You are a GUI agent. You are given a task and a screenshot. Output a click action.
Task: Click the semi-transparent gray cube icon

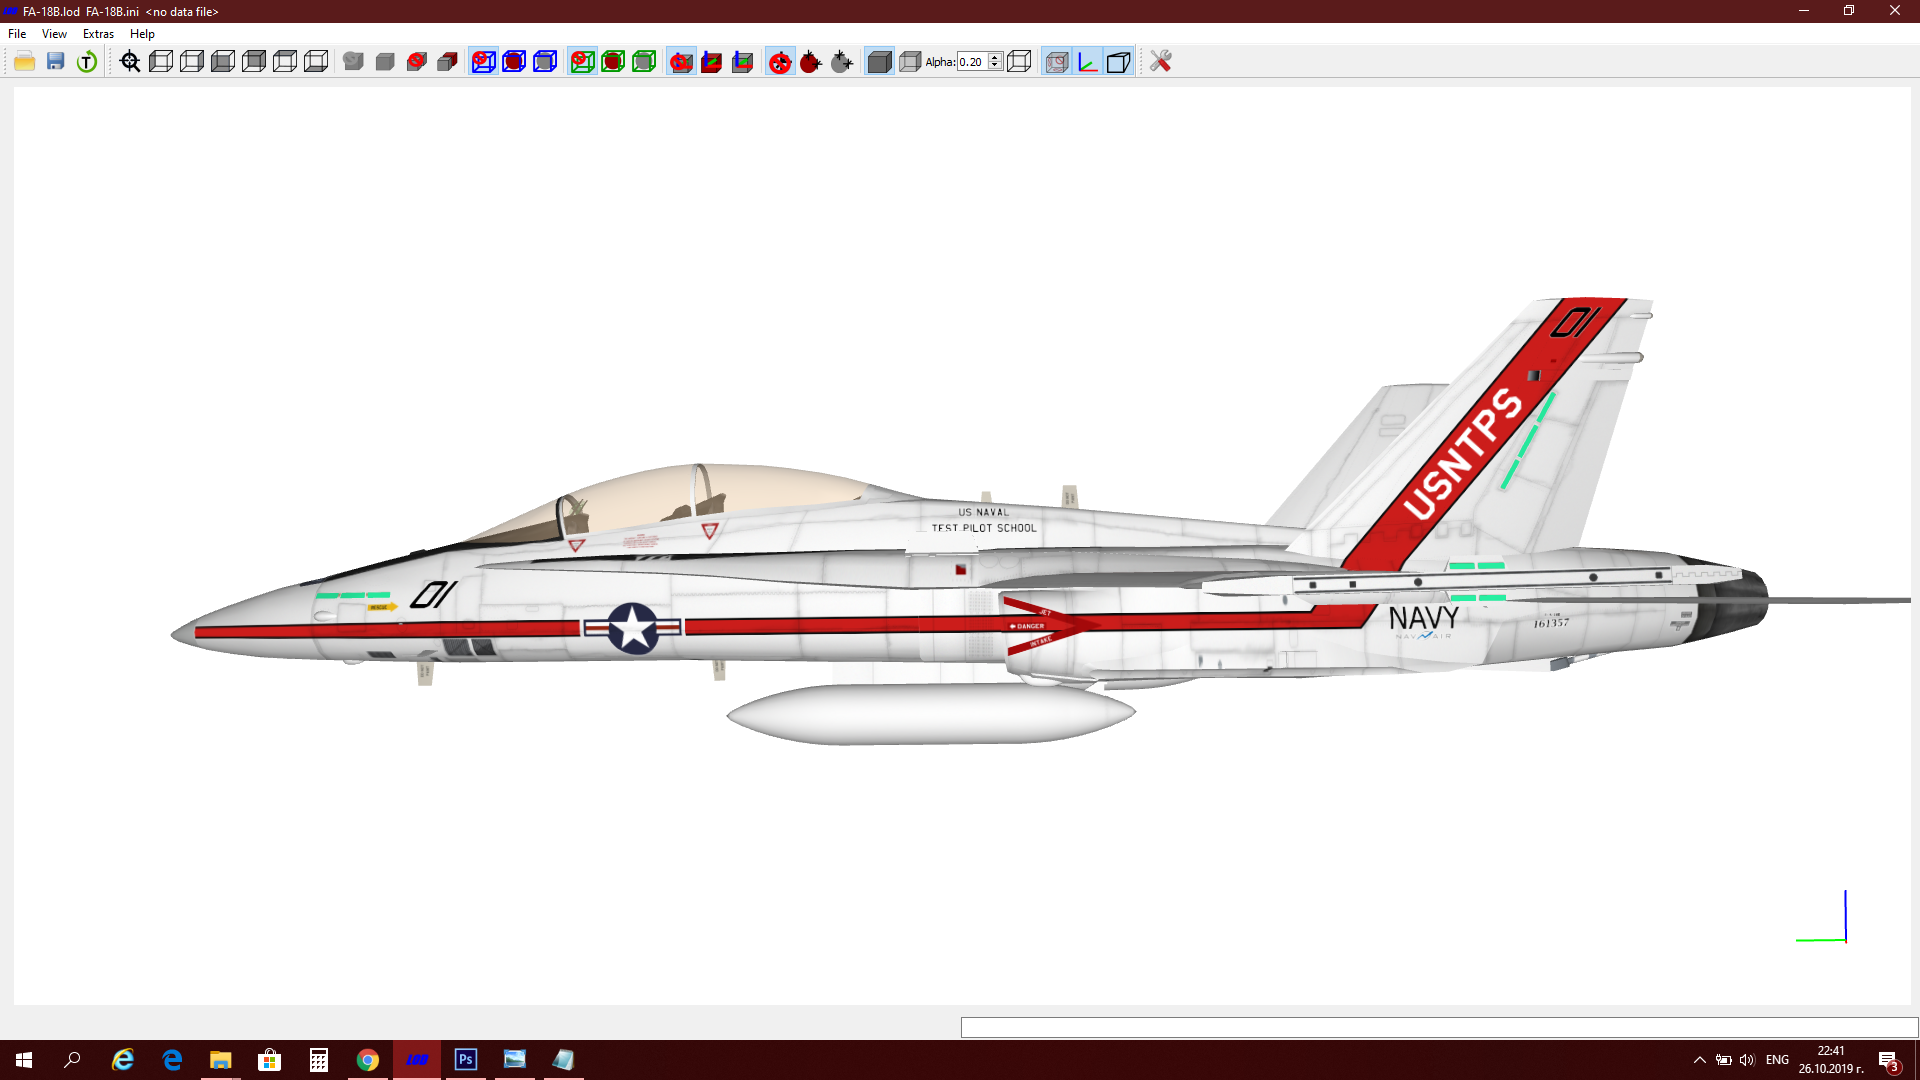(x=910, y=62)
